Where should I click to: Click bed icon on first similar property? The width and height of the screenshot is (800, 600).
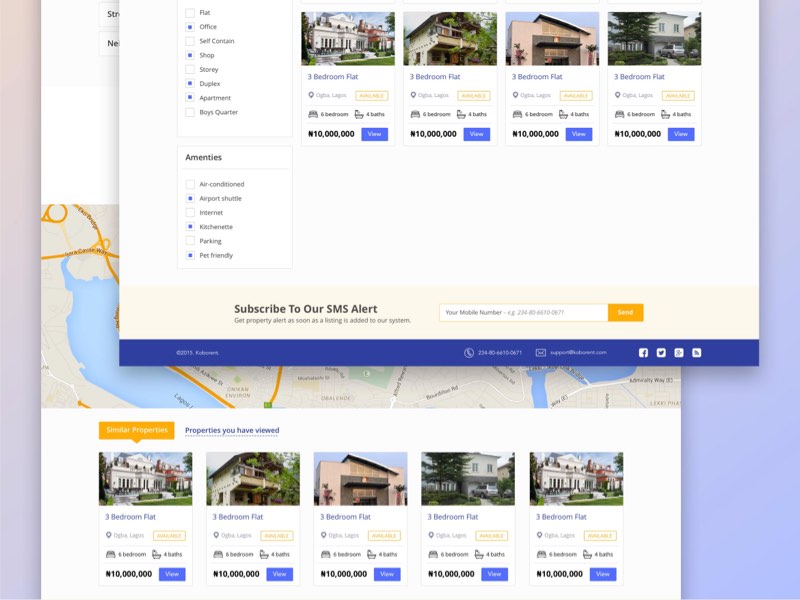tap(110, 554)
